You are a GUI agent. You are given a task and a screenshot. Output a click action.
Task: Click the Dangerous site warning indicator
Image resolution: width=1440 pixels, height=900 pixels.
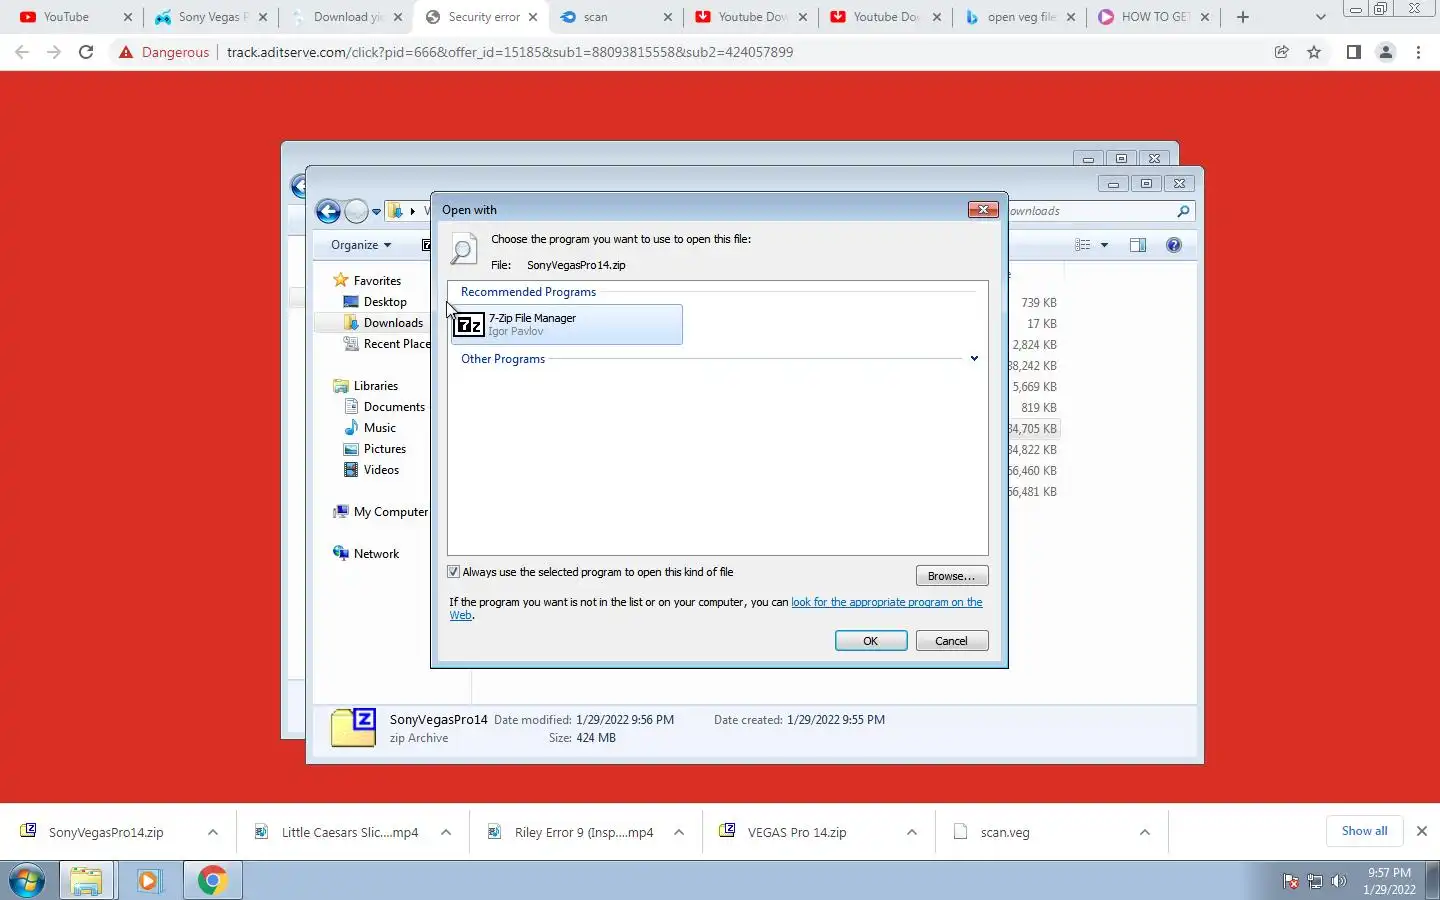pyautogui.click(x=164, y=52)
